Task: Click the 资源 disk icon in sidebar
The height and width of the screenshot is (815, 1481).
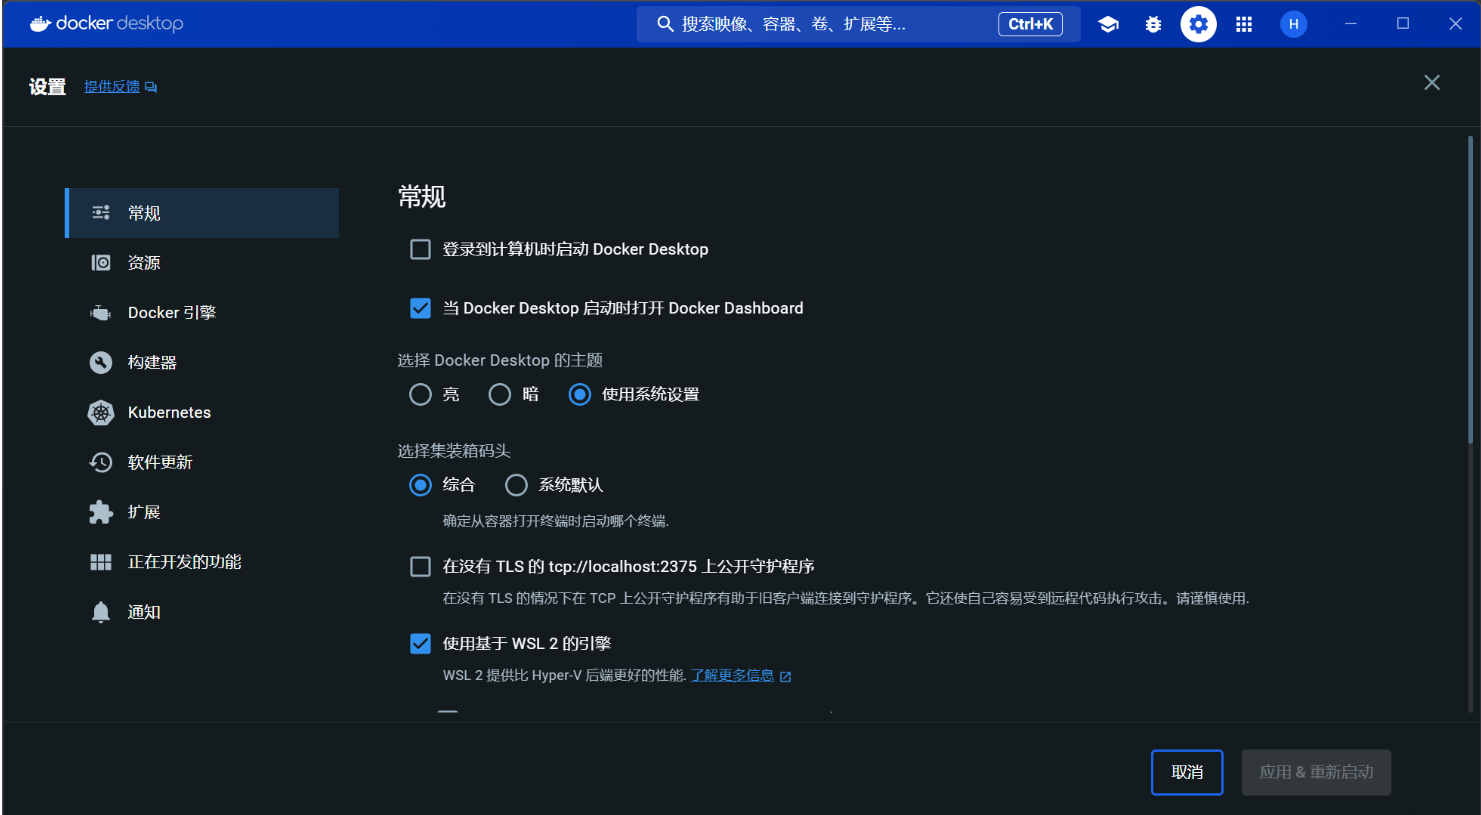Action: coord(101,263)
